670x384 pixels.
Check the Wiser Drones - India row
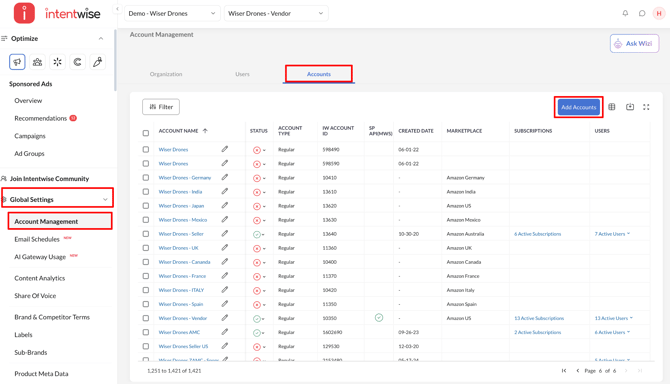(146, 191)
